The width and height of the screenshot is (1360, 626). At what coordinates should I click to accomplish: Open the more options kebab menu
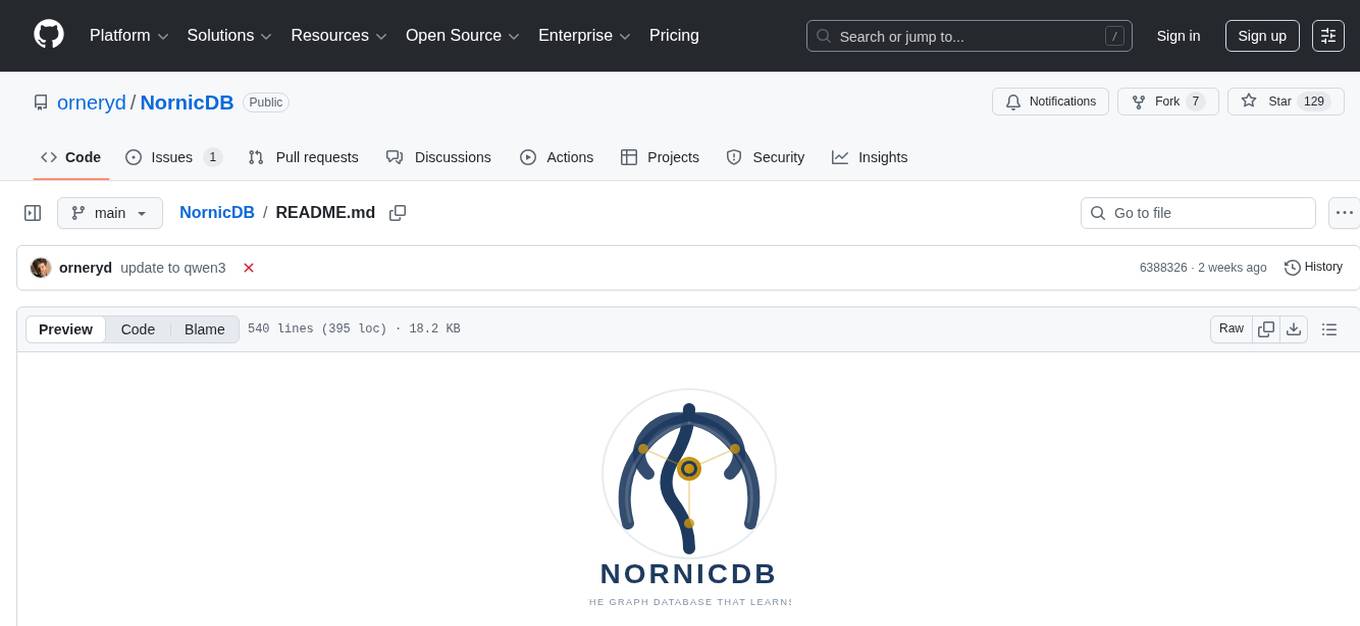point(1344,212)
